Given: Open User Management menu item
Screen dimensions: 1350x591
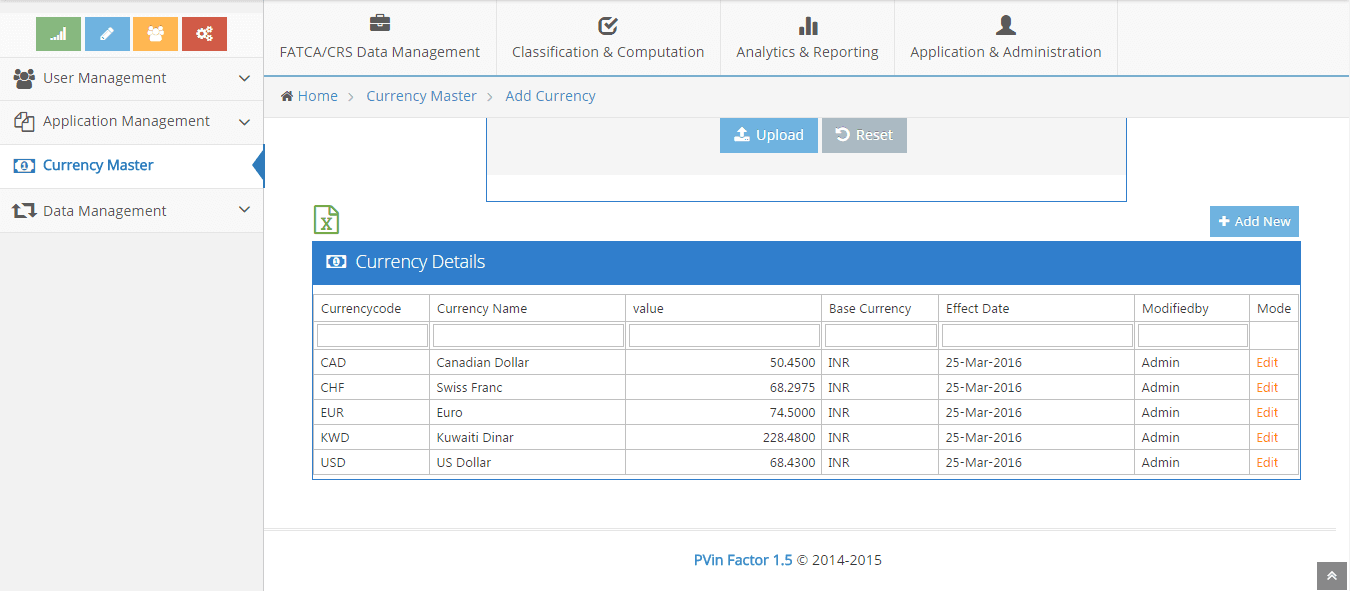Looking at the screenshot, I should [x=131, y=78].
